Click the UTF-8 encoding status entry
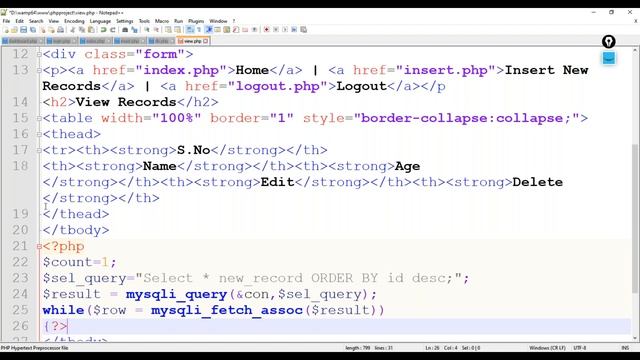Screen dimensions: 640x360 click(580, 348)
